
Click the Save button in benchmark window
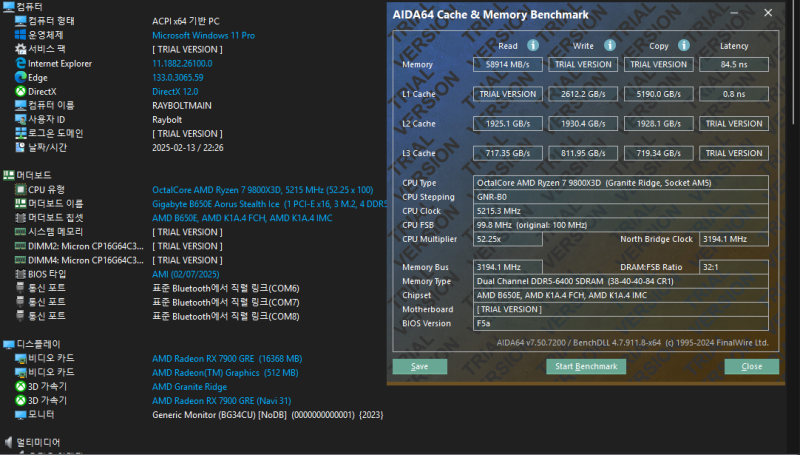click(420, 366)
